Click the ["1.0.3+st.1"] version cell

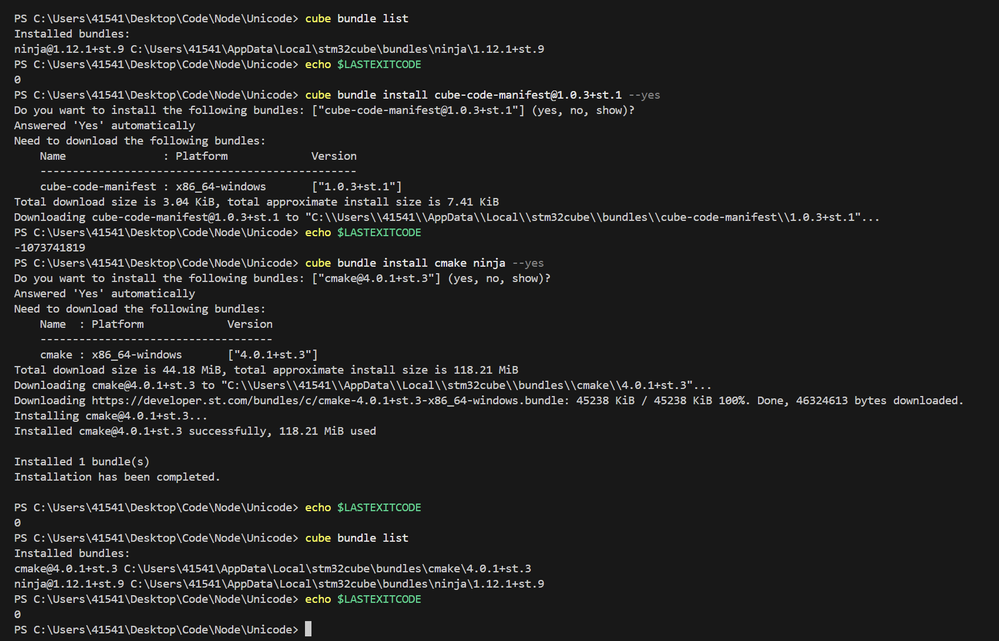pyautogui.click(x=357, y=187)
